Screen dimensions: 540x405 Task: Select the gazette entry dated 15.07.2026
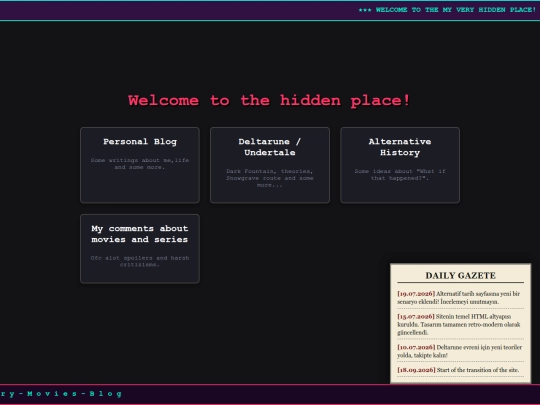(x=460, y=324)
